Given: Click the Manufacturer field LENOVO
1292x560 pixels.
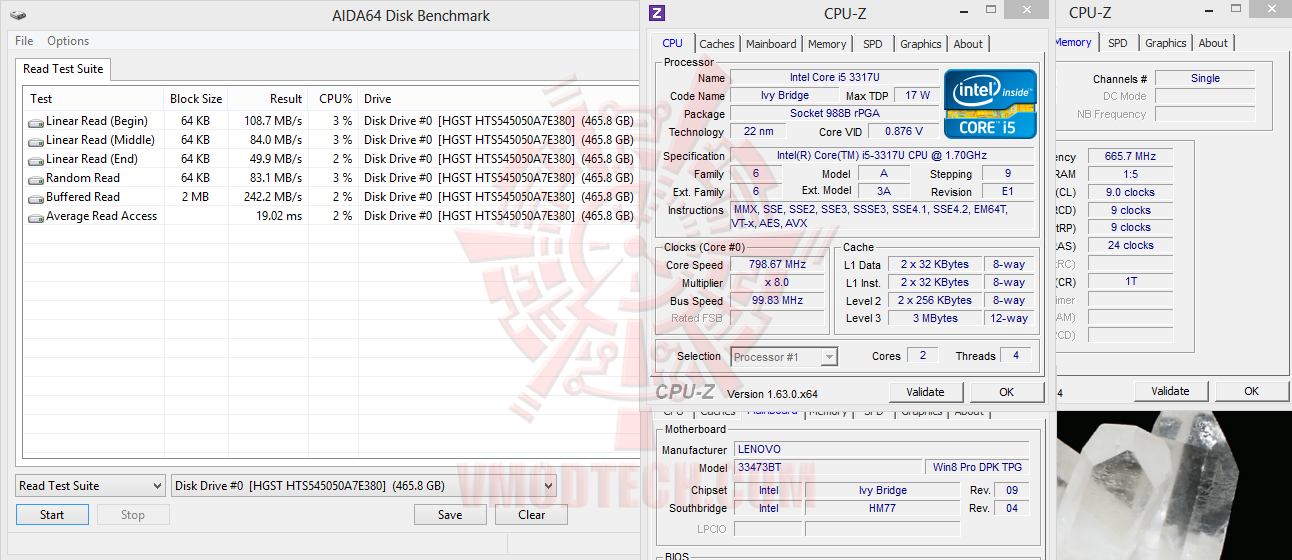Looking at the screenshot, I should pos(881,450).
